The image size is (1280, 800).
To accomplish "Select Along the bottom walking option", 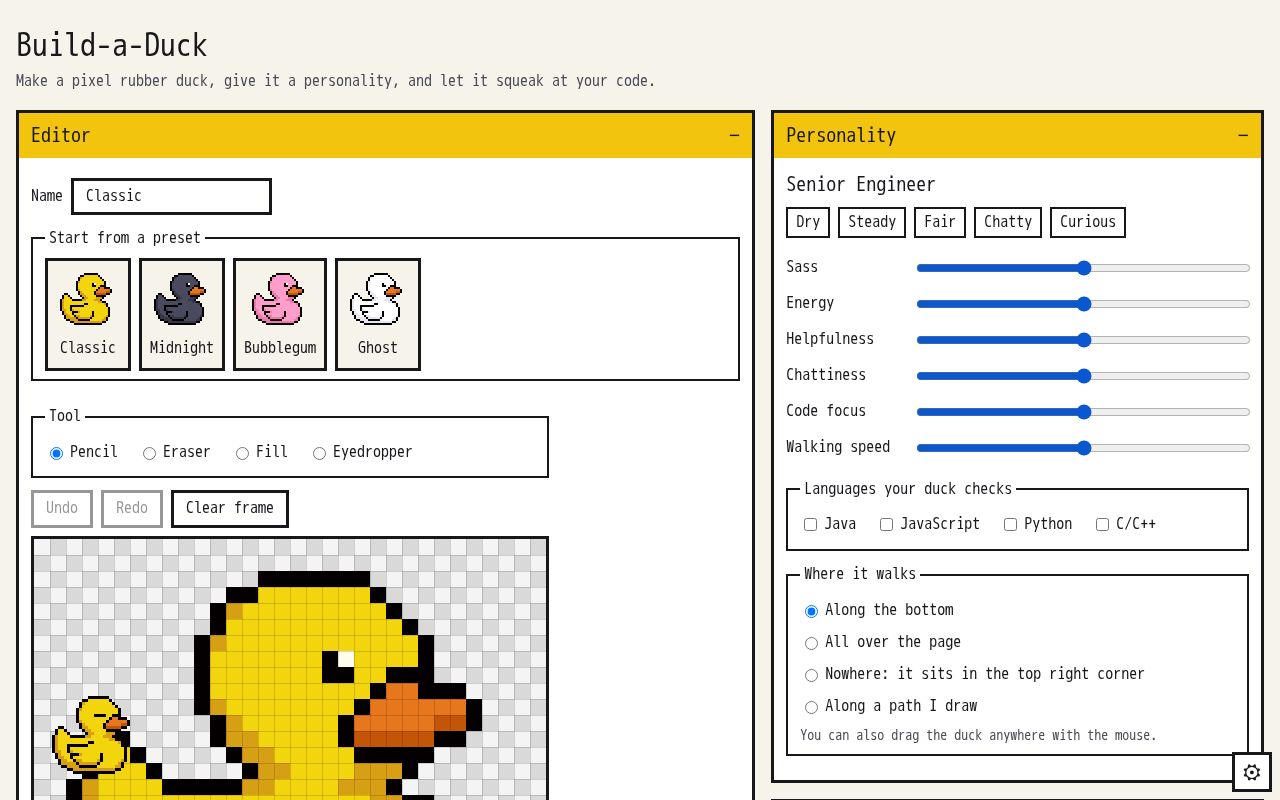I will tap(812, 611).
